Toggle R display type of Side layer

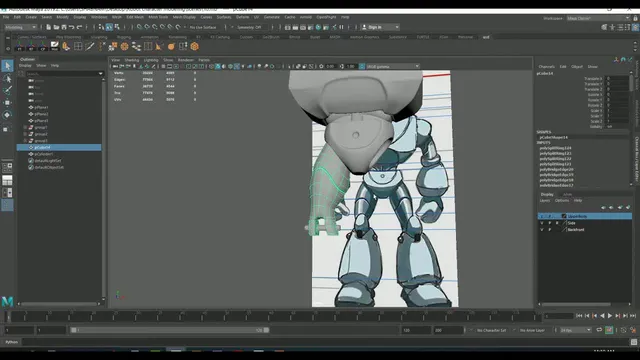pos(557,223)
